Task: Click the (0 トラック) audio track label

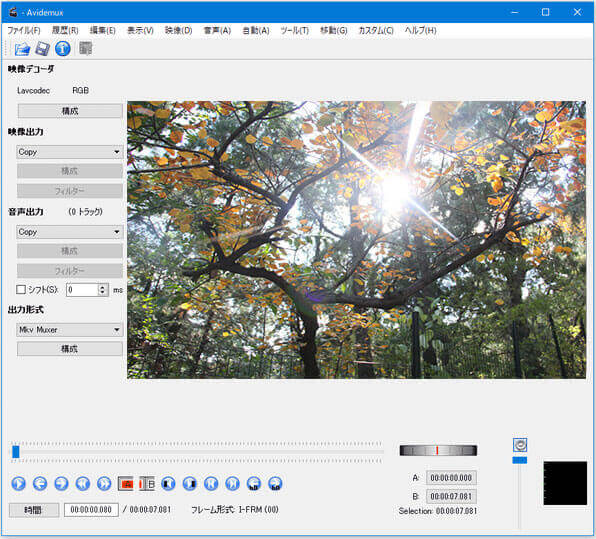Action: click(x=86, y=212)
